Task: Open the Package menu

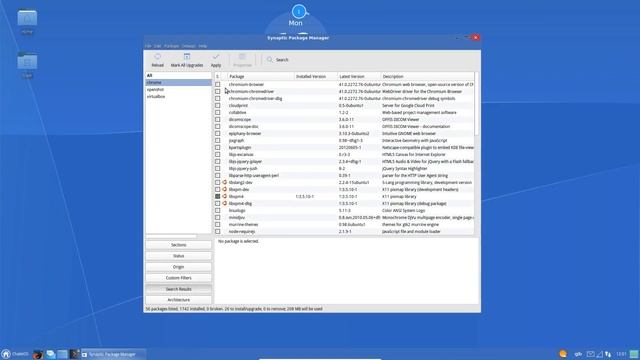Action: click(x=171, y=46)
